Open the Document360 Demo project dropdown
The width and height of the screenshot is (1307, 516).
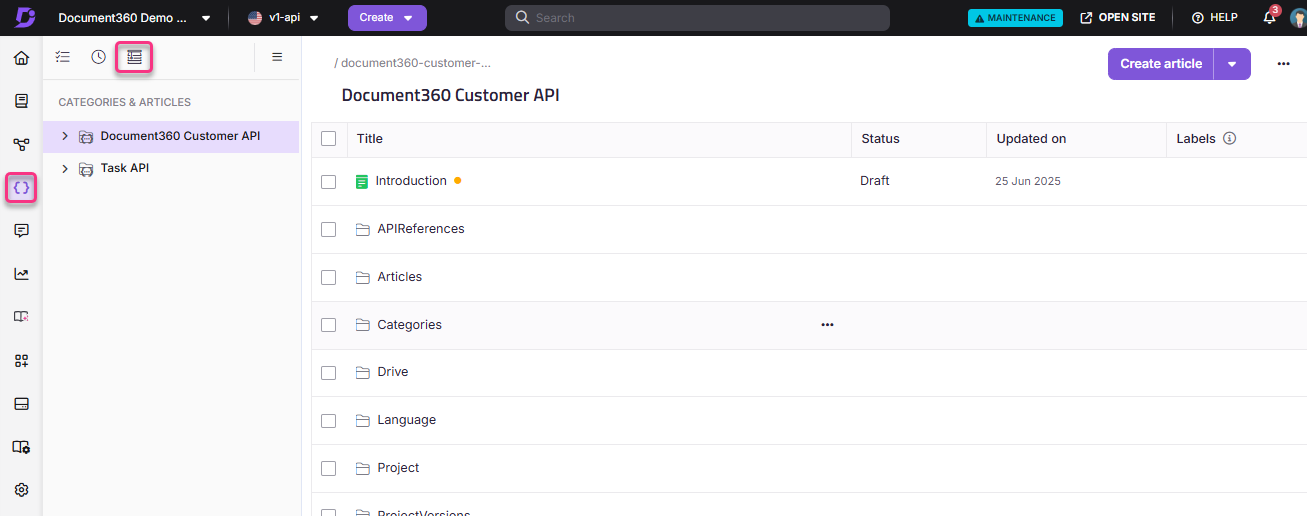(134, 18)
